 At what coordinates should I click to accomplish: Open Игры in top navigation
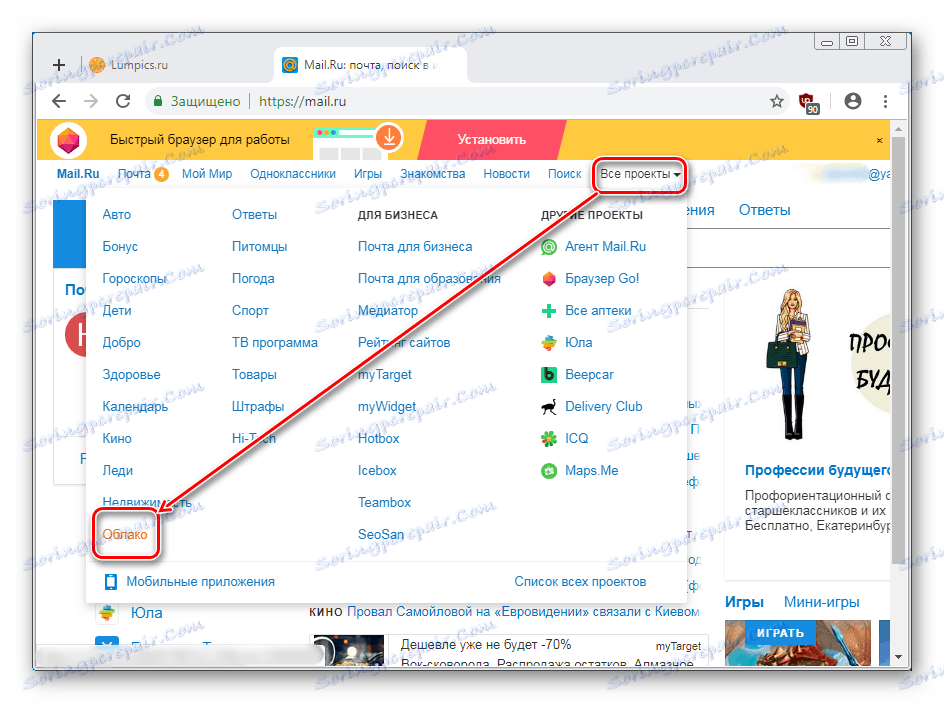367,174
